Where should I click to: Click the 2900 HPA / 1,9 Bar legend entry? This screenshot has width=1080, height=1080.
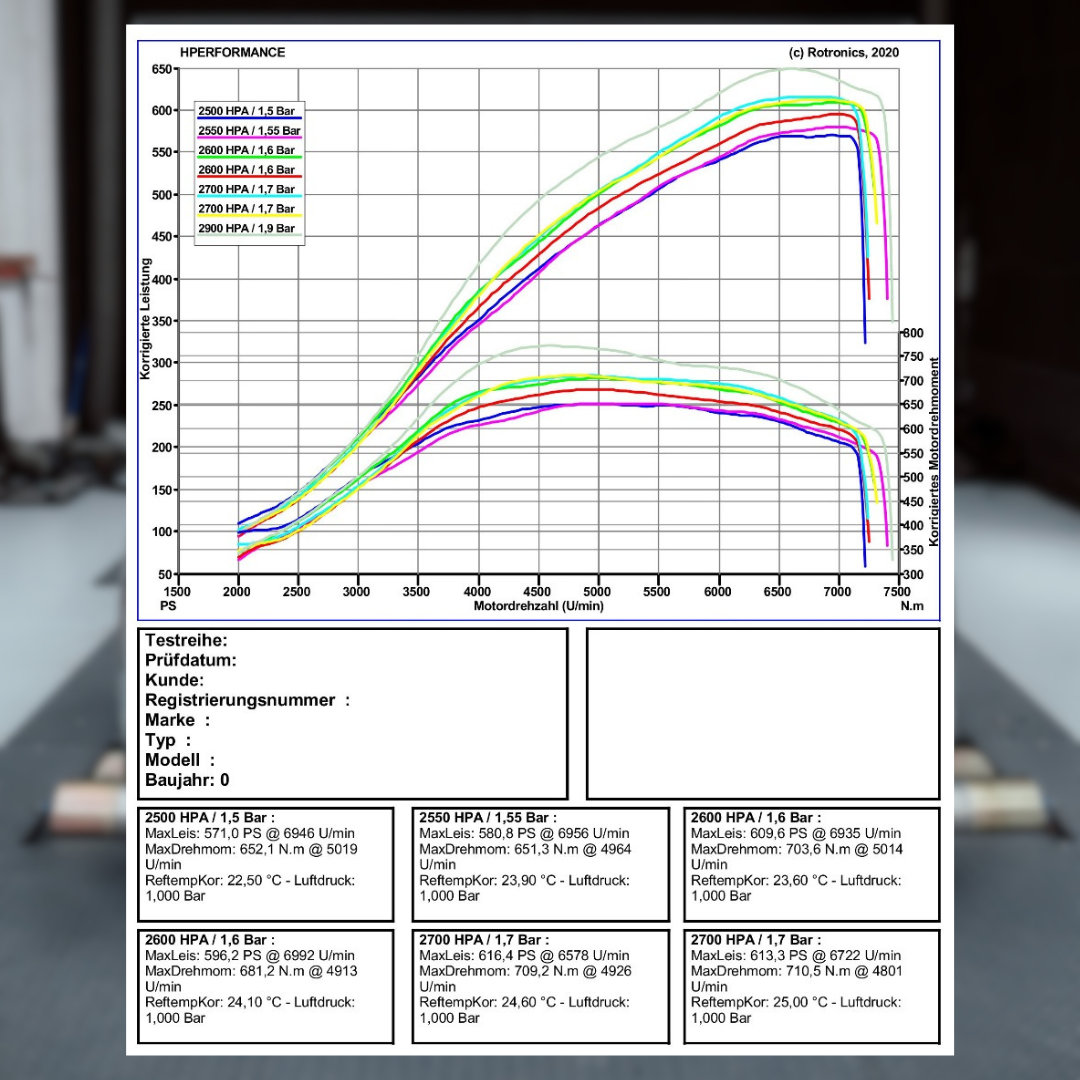[249, 228]
